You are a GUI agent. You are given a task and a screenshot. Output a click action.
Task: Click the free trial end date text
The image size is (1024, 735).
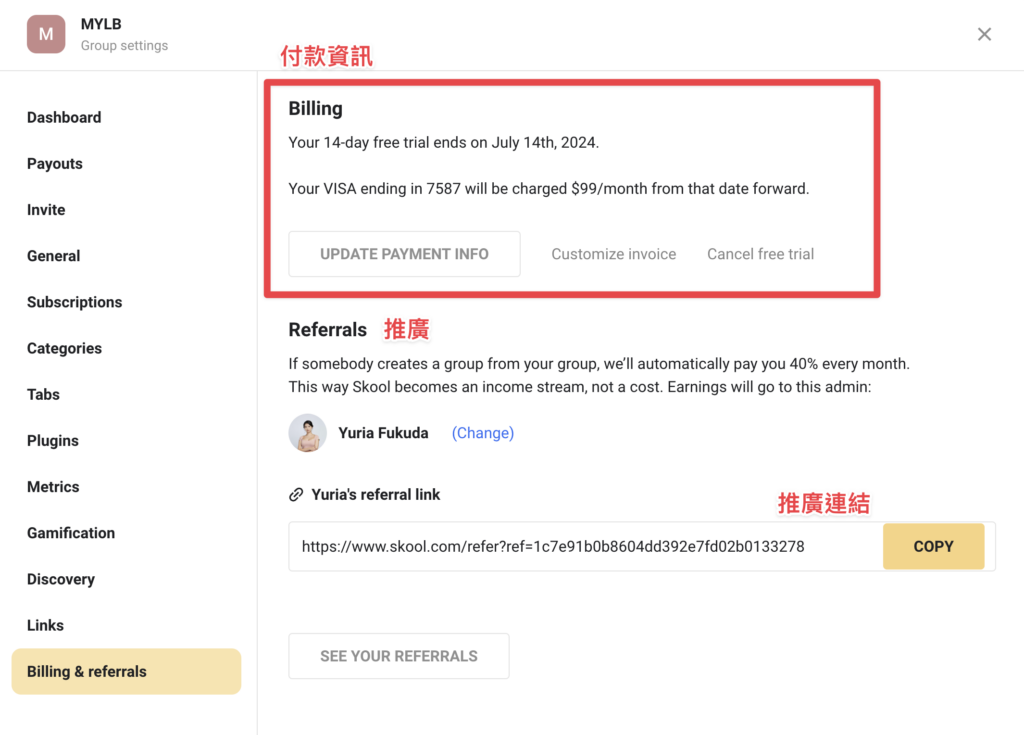[443, 142]
